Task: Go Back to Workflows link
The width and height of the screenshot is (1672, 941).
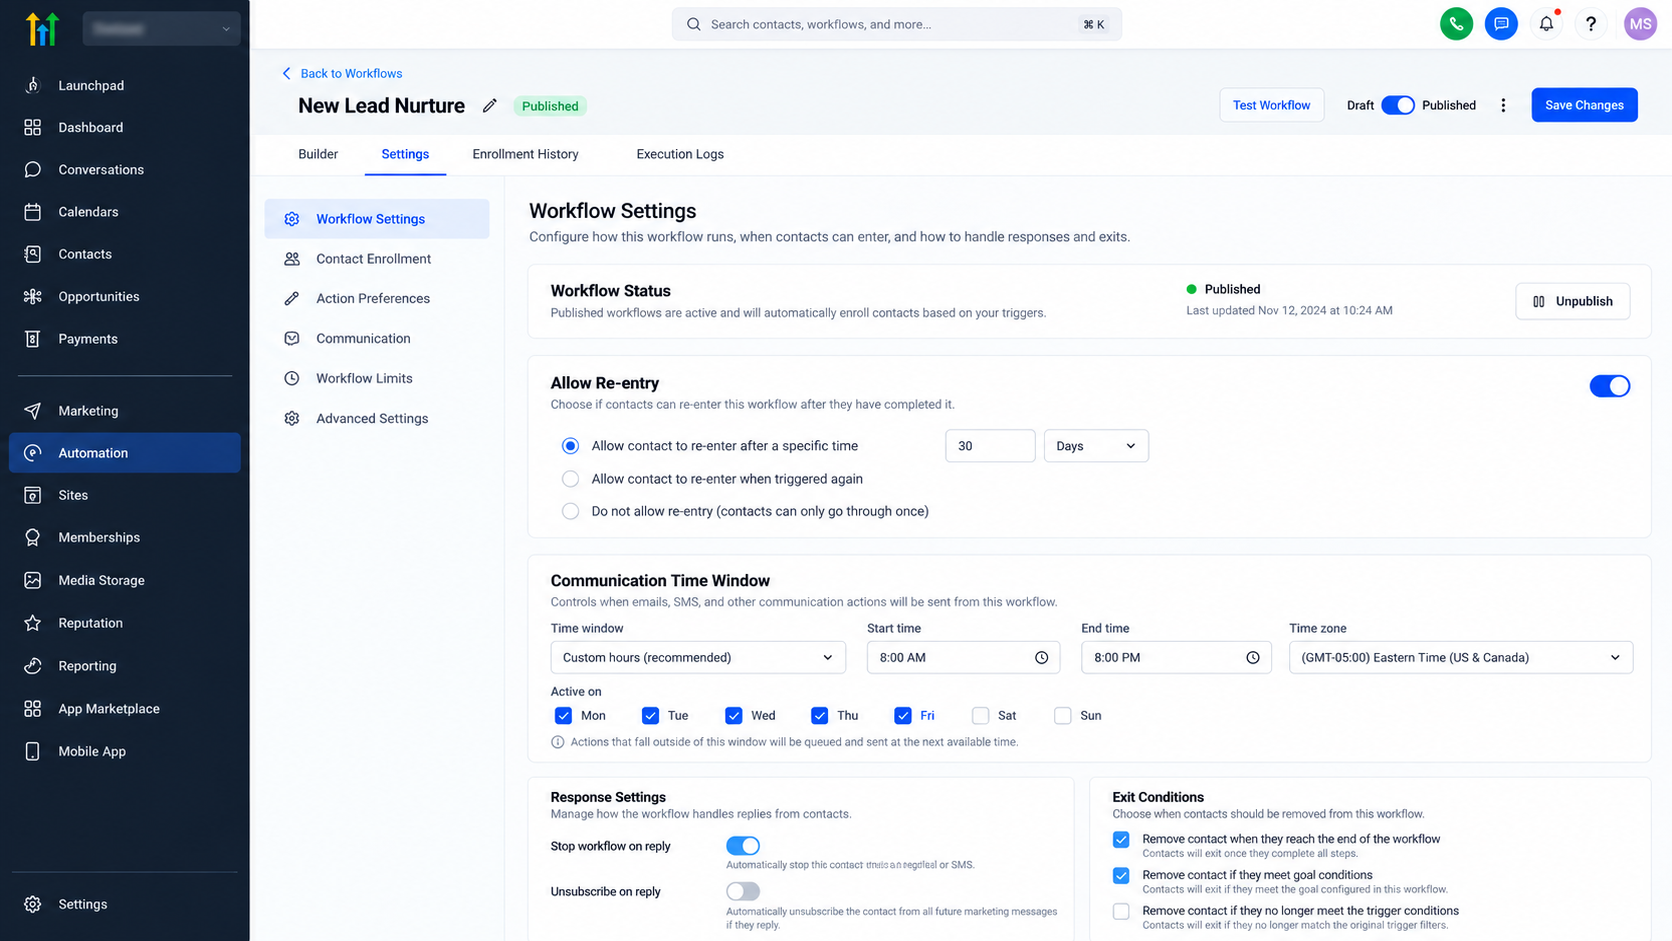Action: [342, 73]
